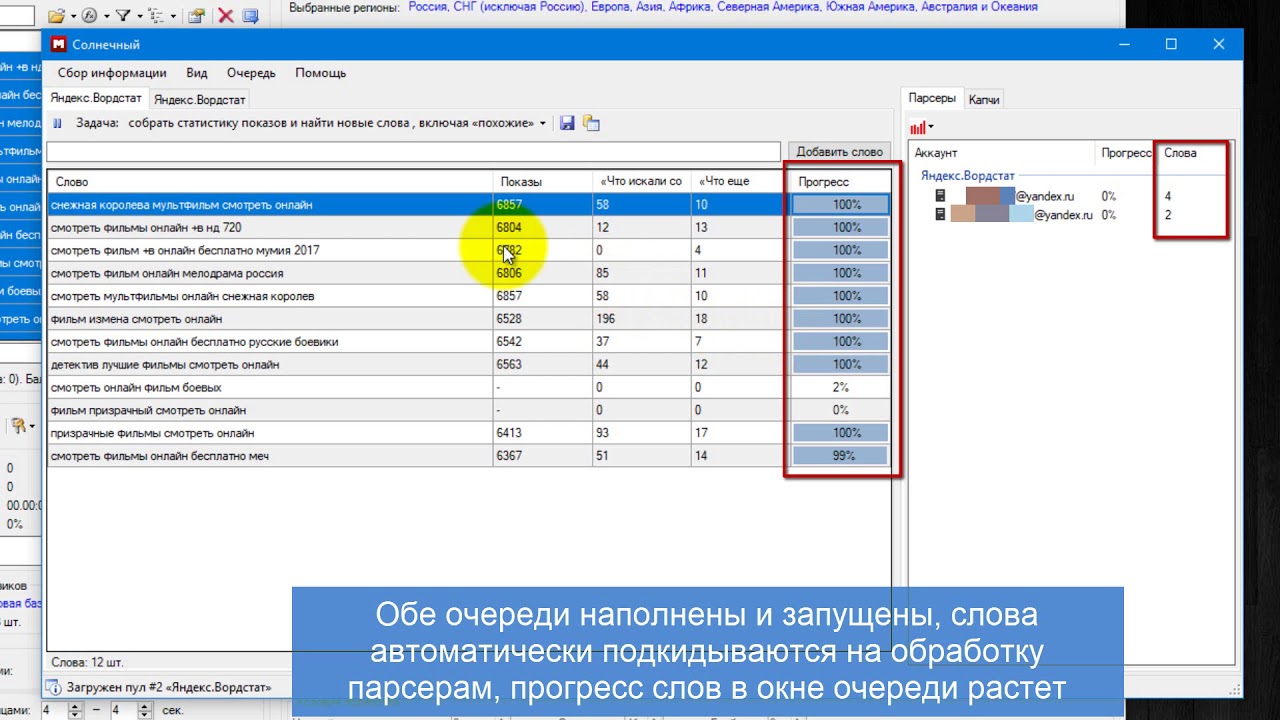Image resolution: width=1280 pixels, height=720 pixels.
Task: Click the Яндекс.Вордстат group header in parsers list
Action: pos(967,176)
